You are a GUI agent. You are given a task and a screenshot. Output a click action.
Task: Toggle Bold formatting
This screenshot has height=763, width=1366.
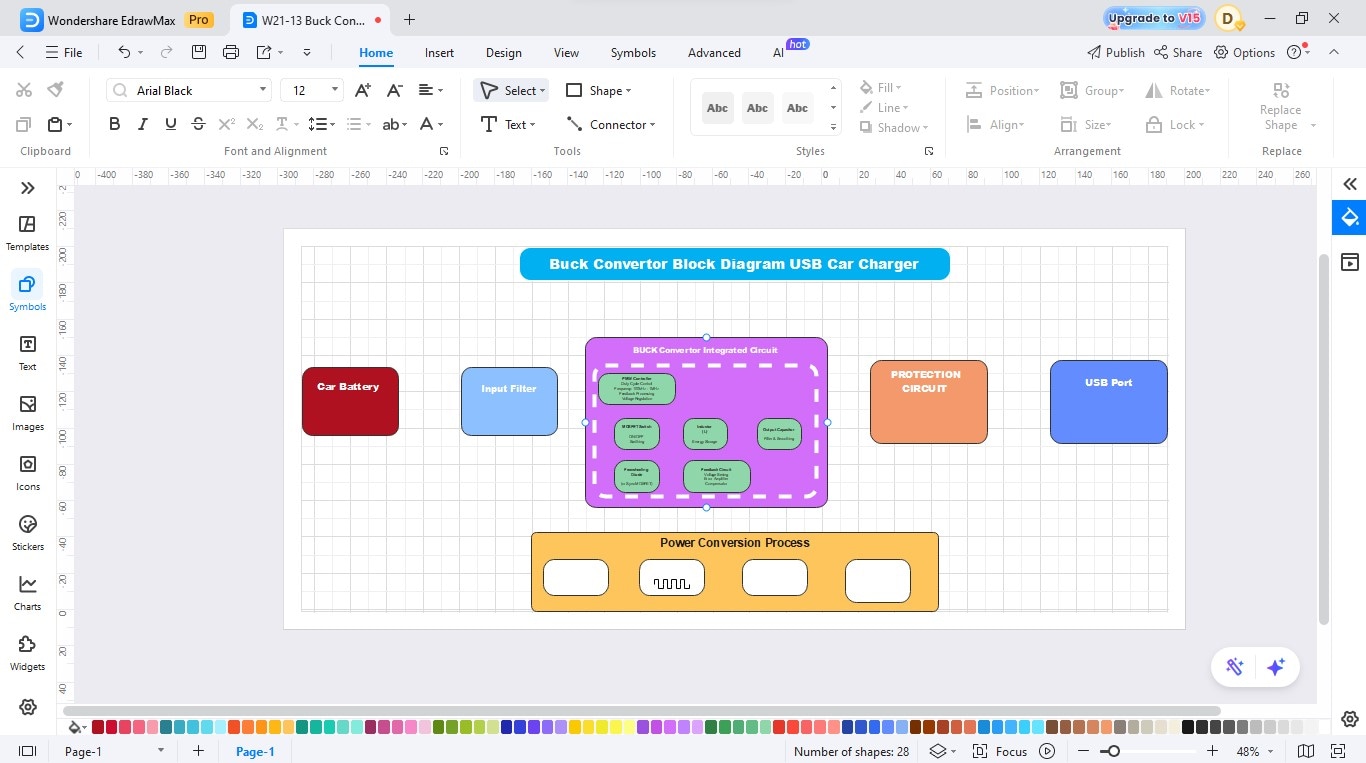115,124
